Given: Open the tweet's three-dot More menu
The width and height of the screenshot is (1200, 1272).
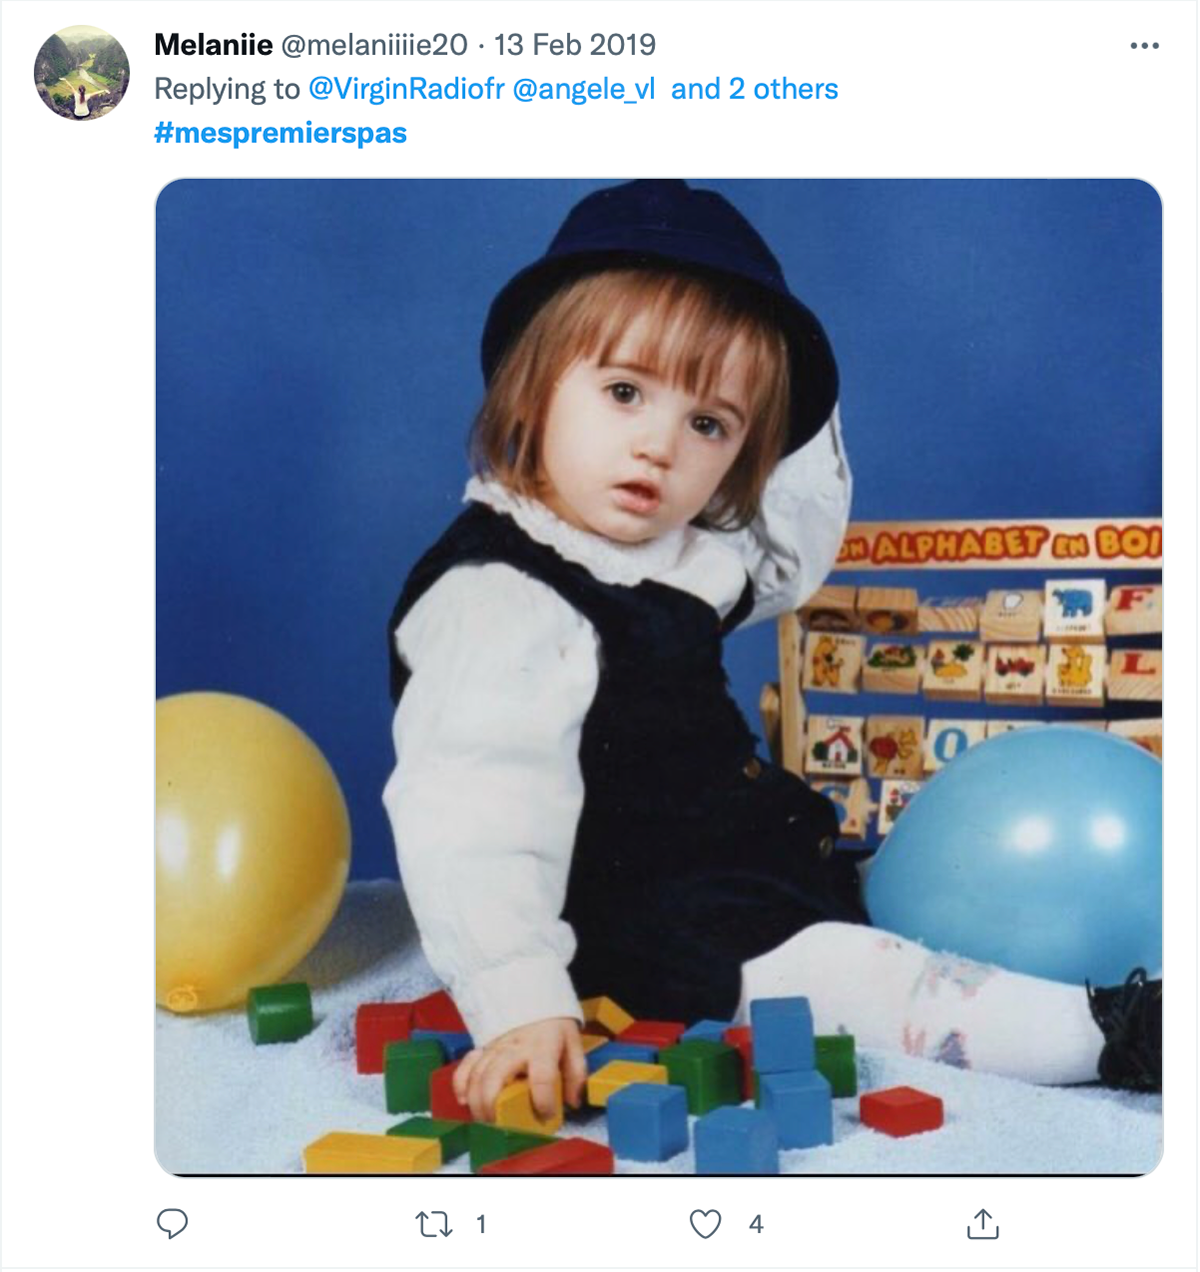Looking at the screenshot, I should (1144, 46).
